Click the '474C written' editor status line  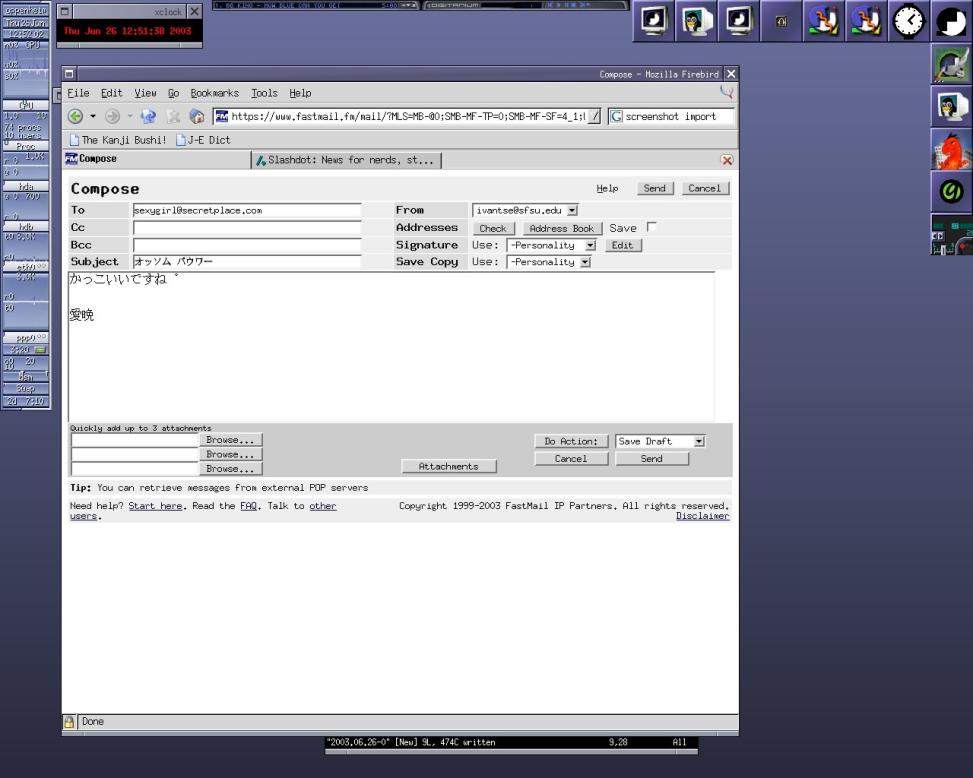pos(511,742)
